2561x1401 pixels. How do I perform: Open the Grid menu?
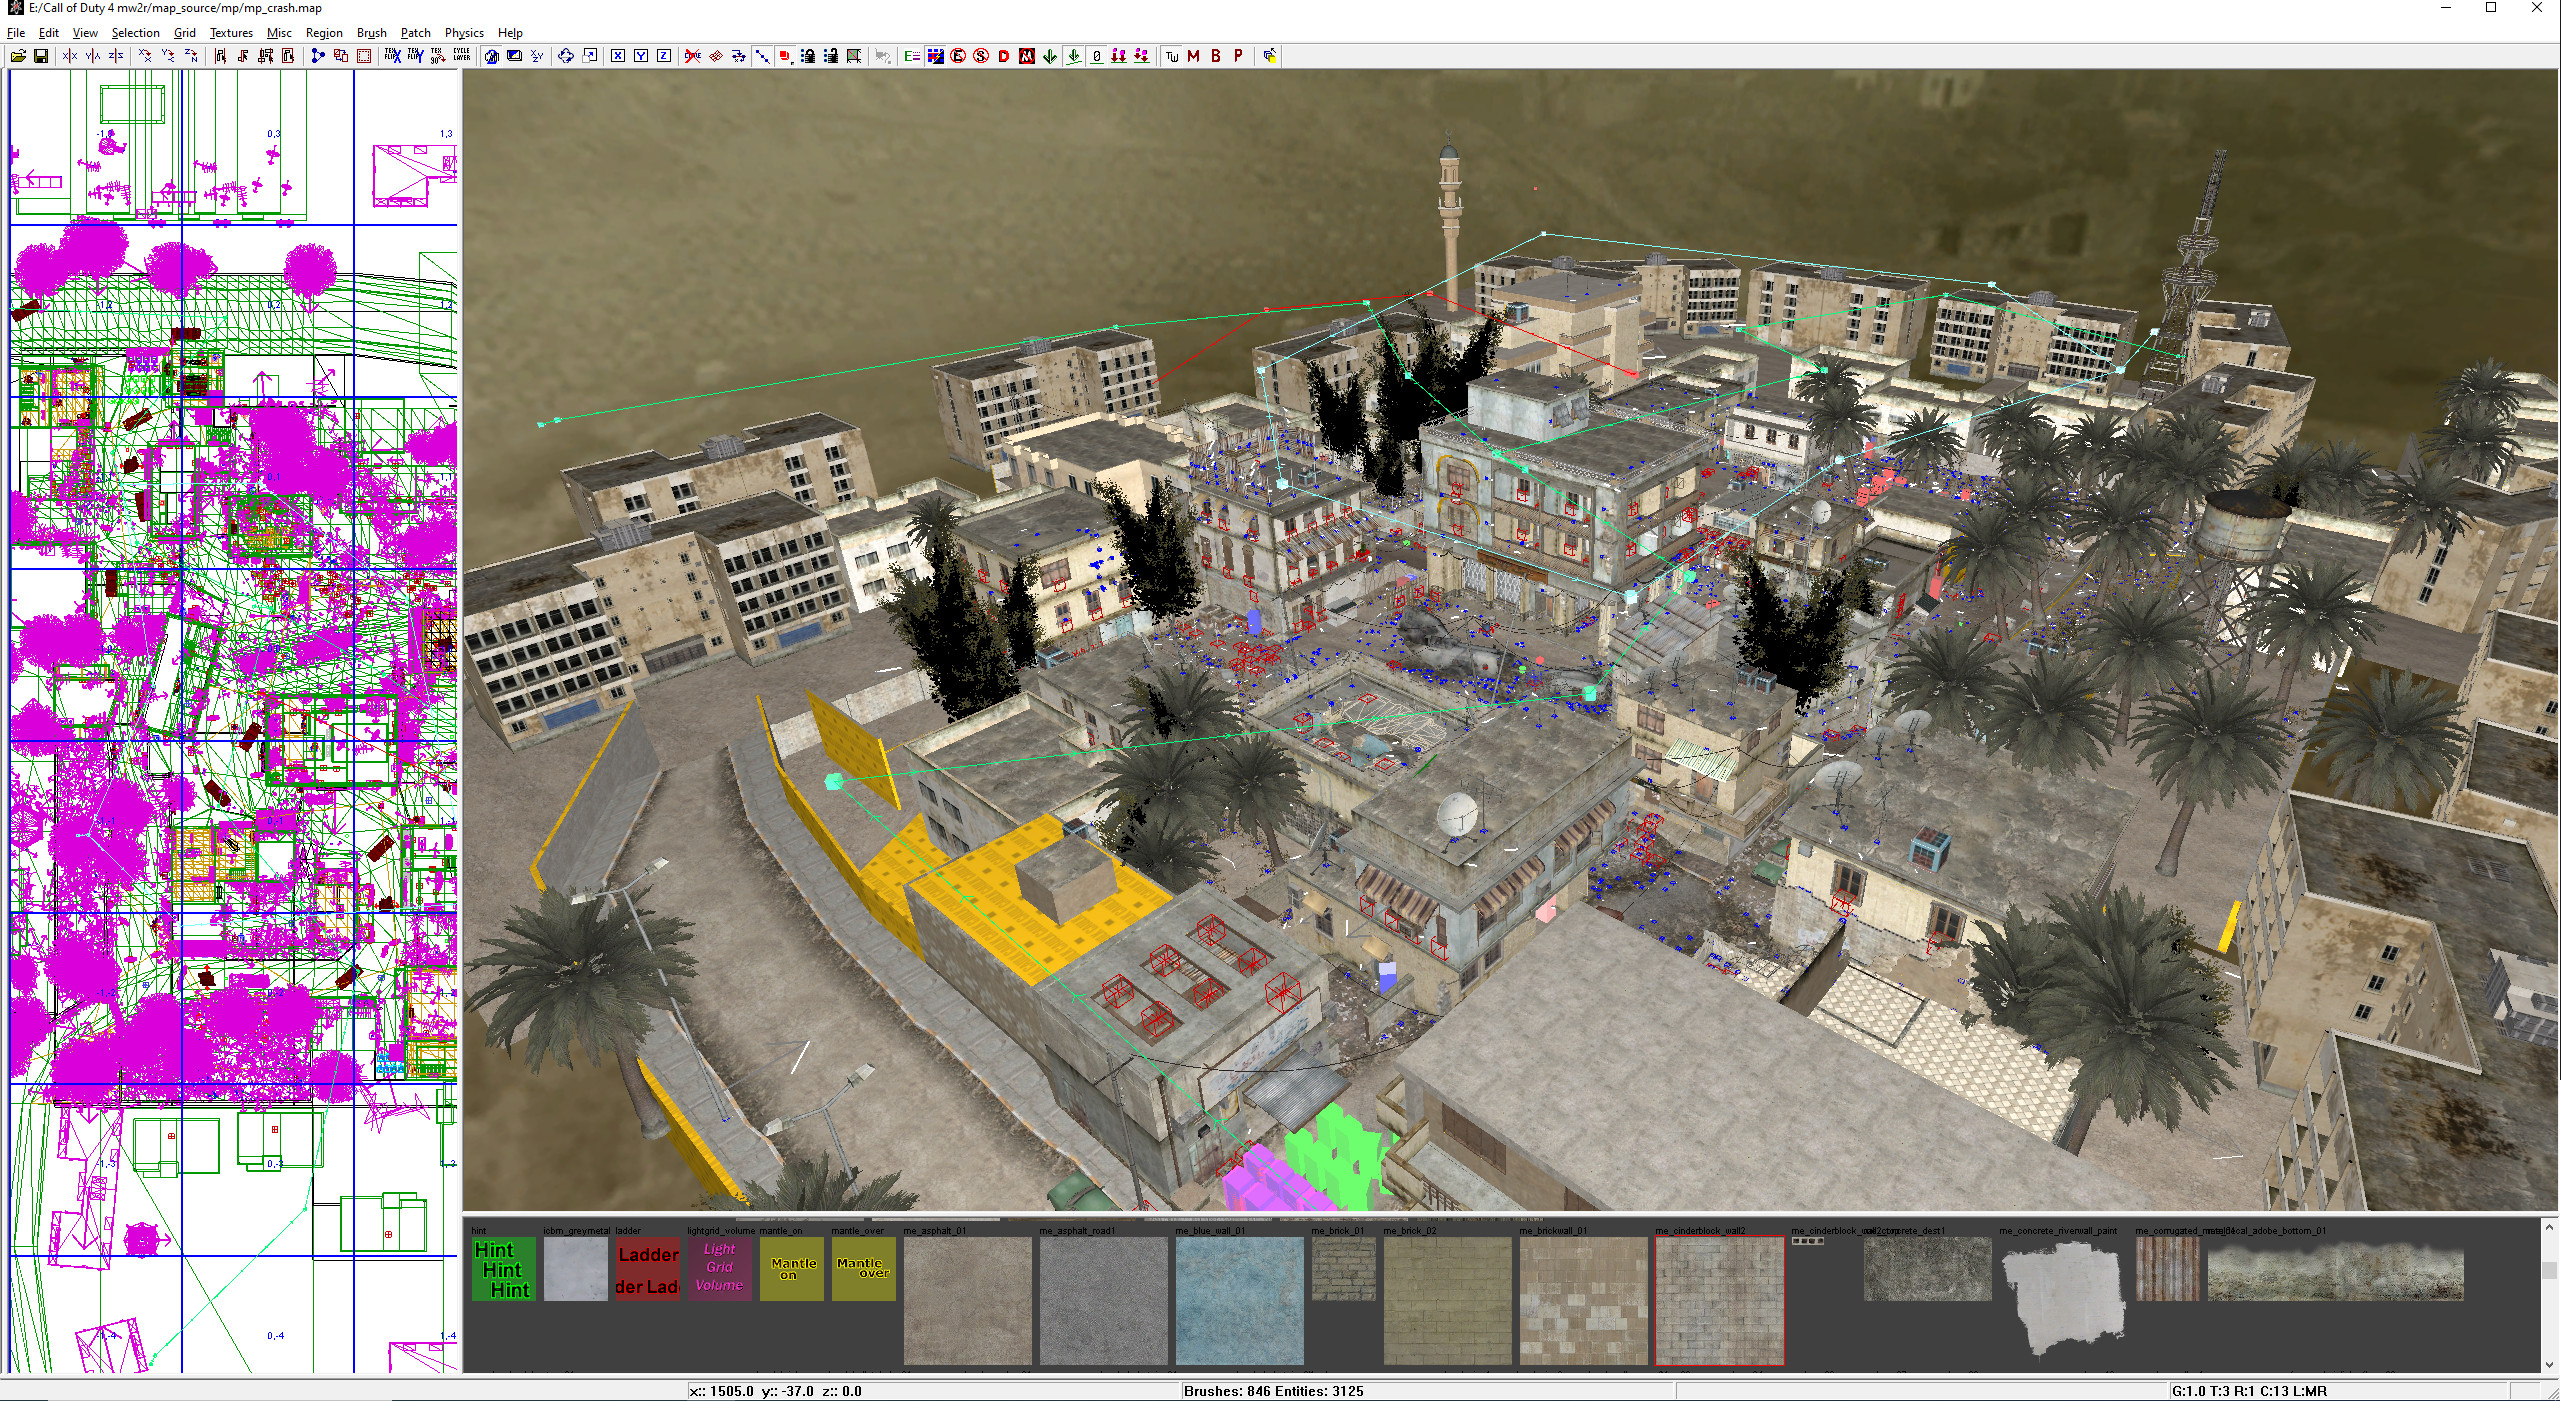click(x=184, y=33)
